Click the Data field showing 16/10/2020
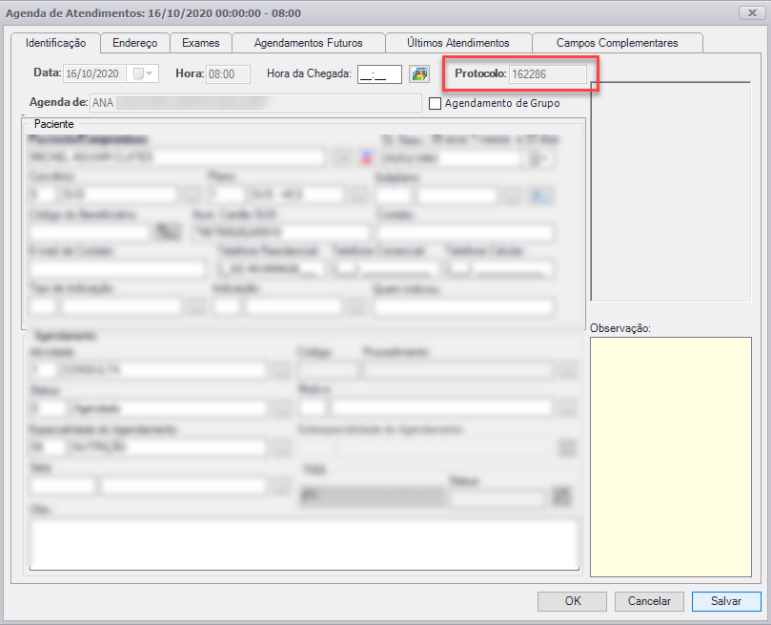The image size is (771, 625). tap(95, 74)
